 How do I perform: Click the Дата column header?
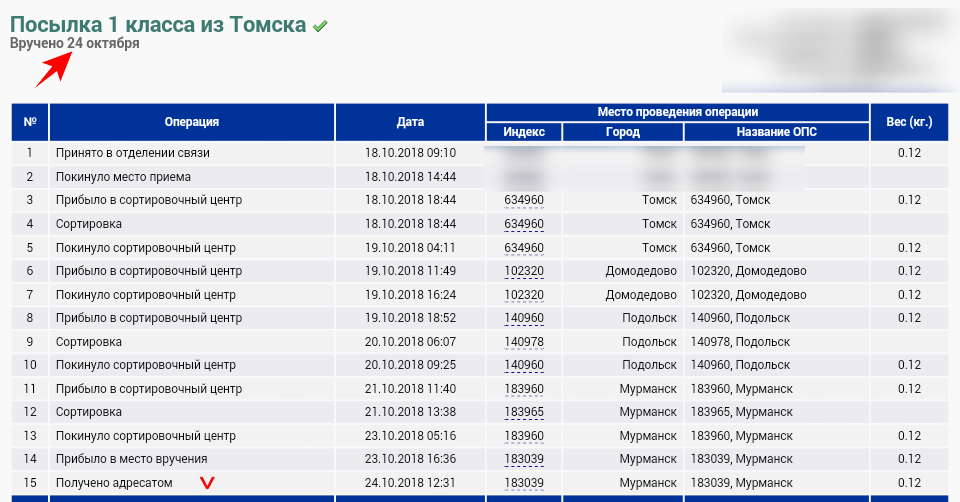[x=410, y=122]
